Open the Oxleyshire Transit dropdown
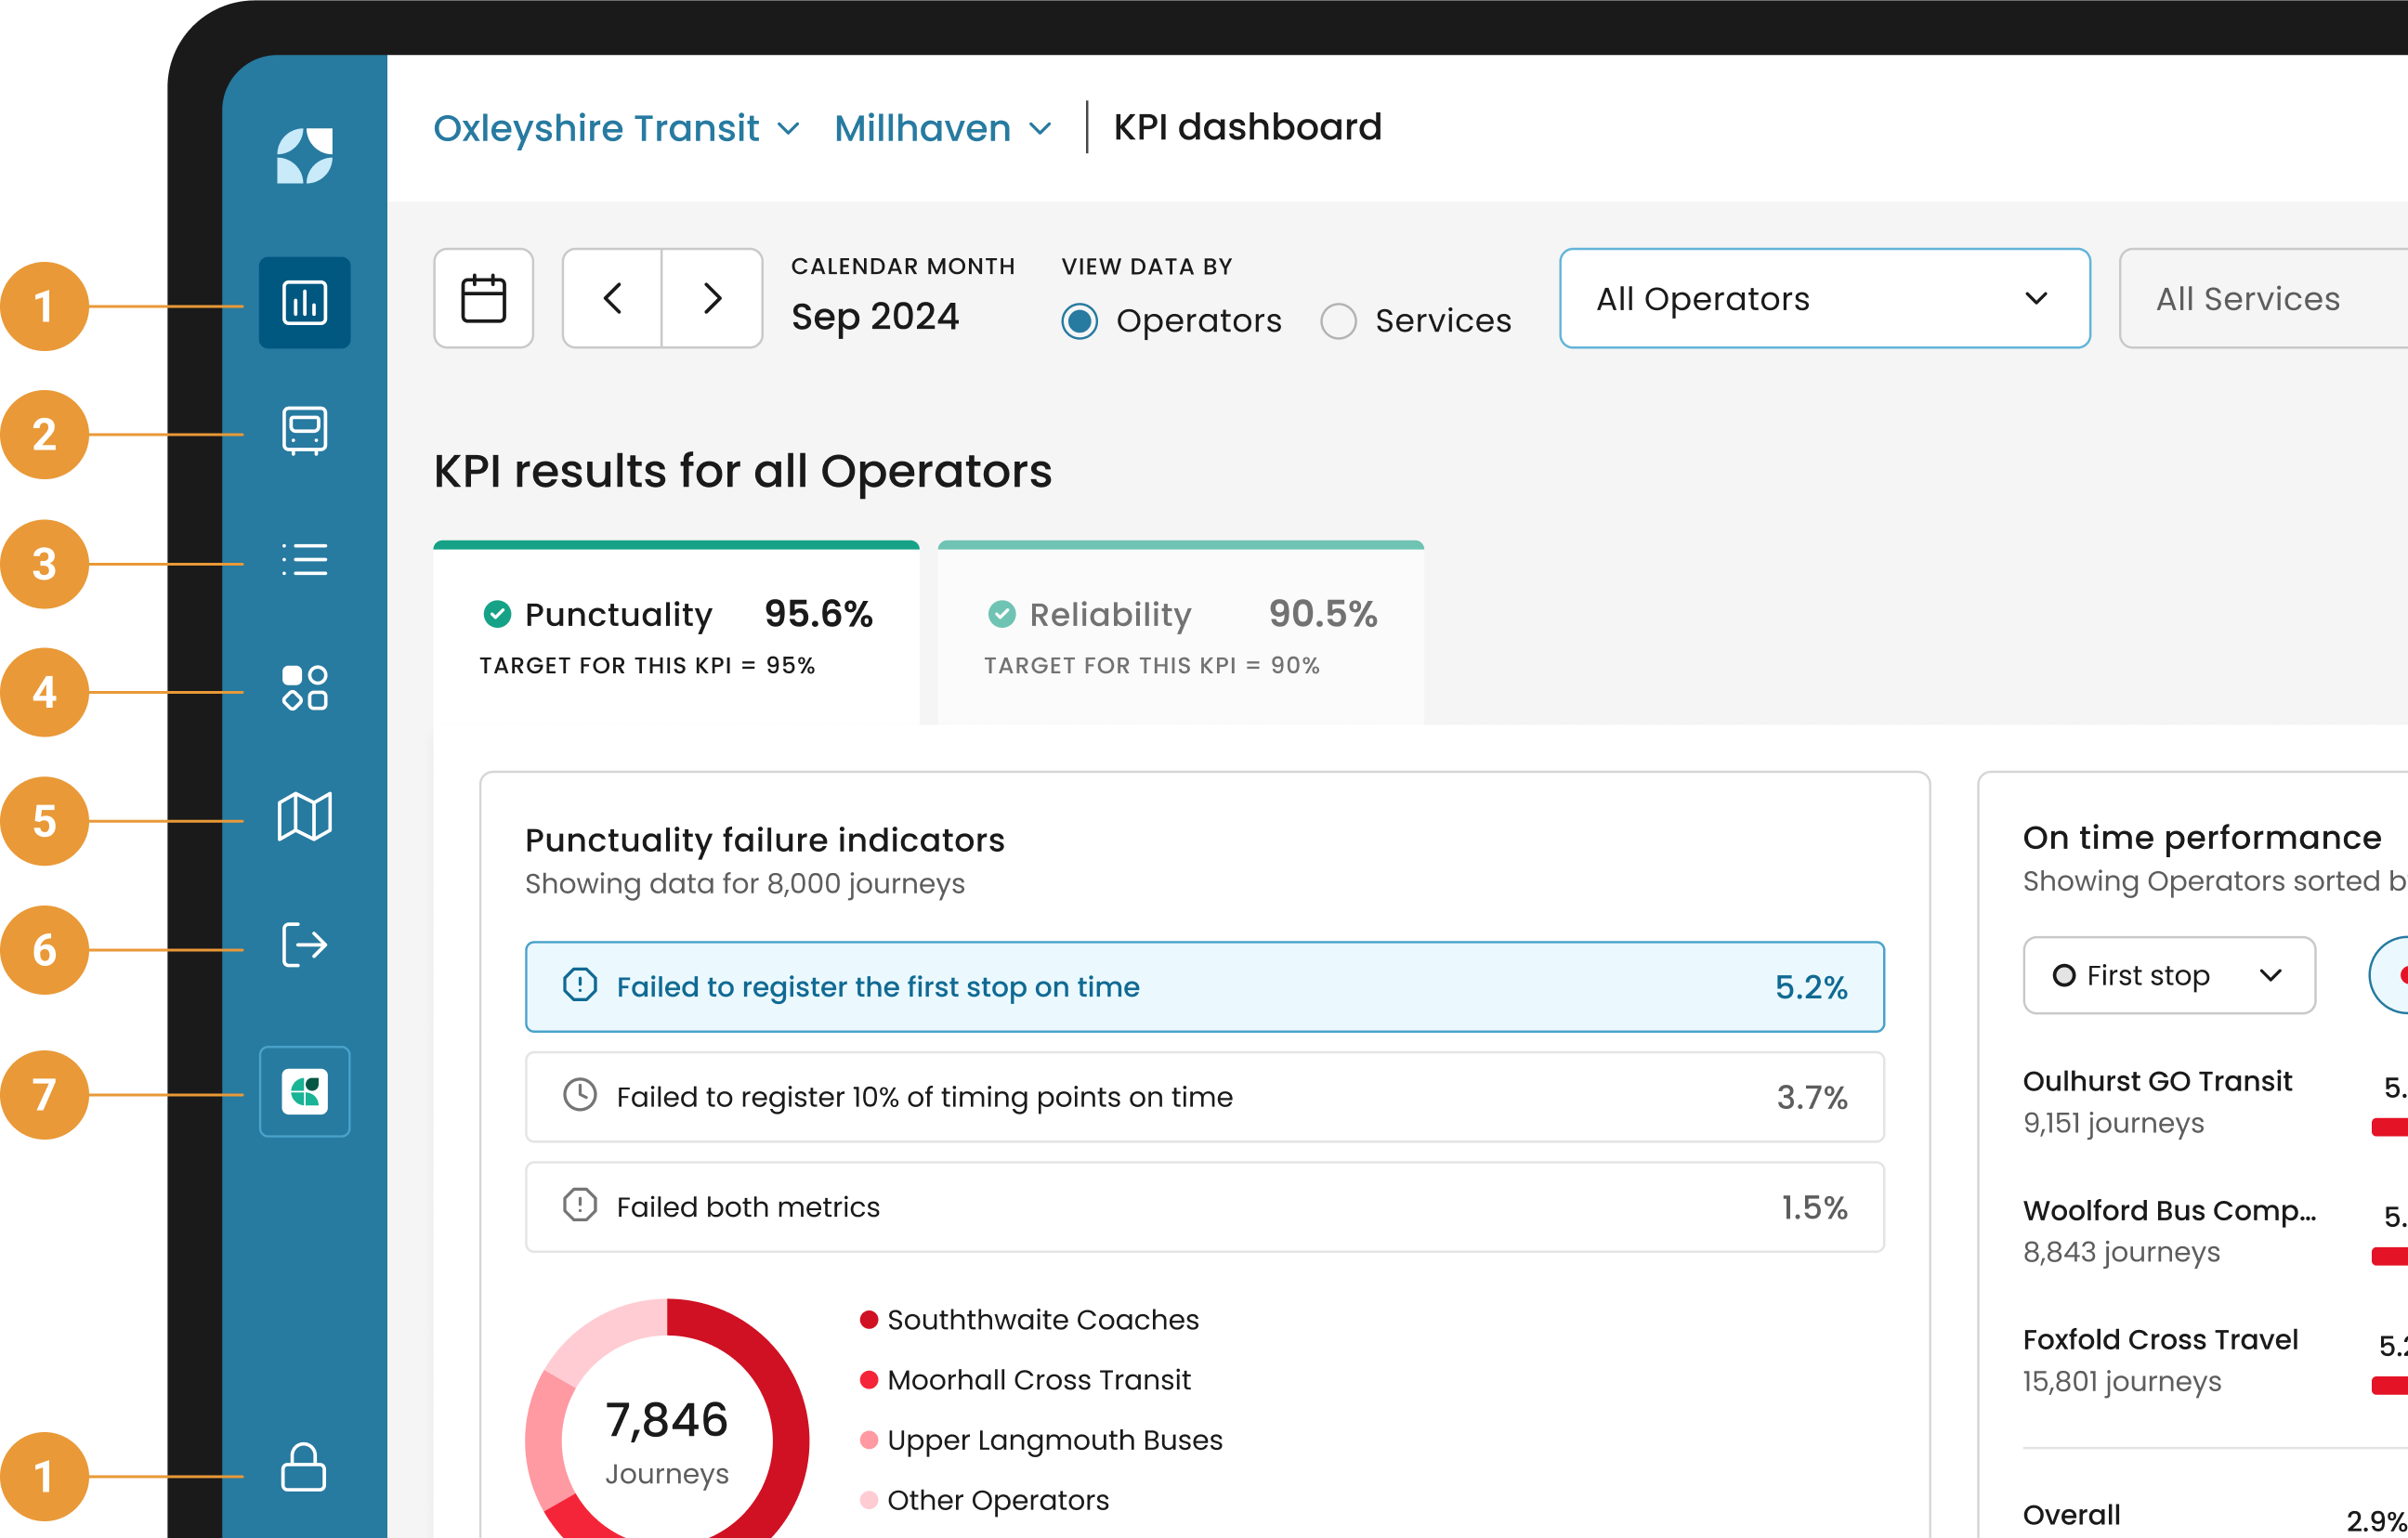 click(x=616, y=128)
